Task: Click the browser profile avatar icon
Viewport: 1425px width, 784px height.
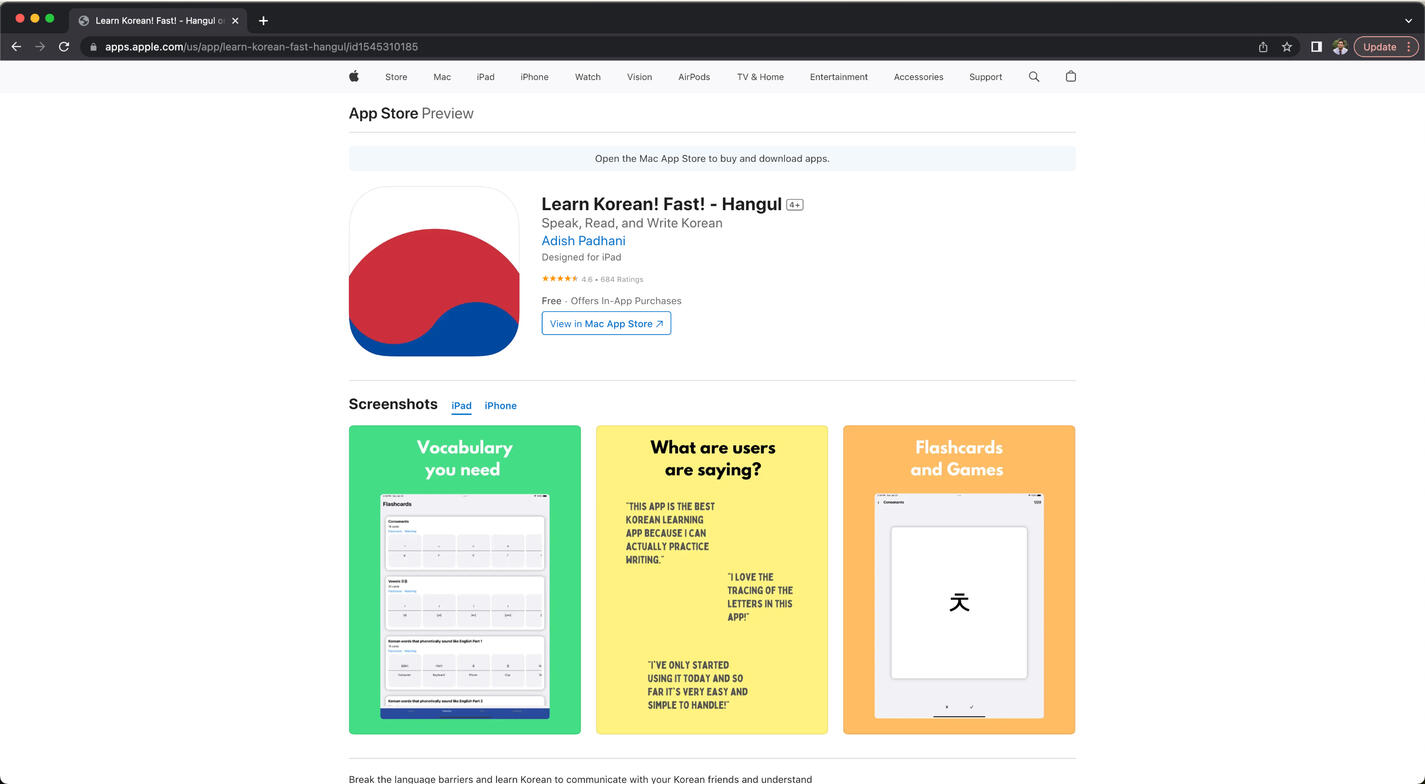Action: tap(1340, 46)
